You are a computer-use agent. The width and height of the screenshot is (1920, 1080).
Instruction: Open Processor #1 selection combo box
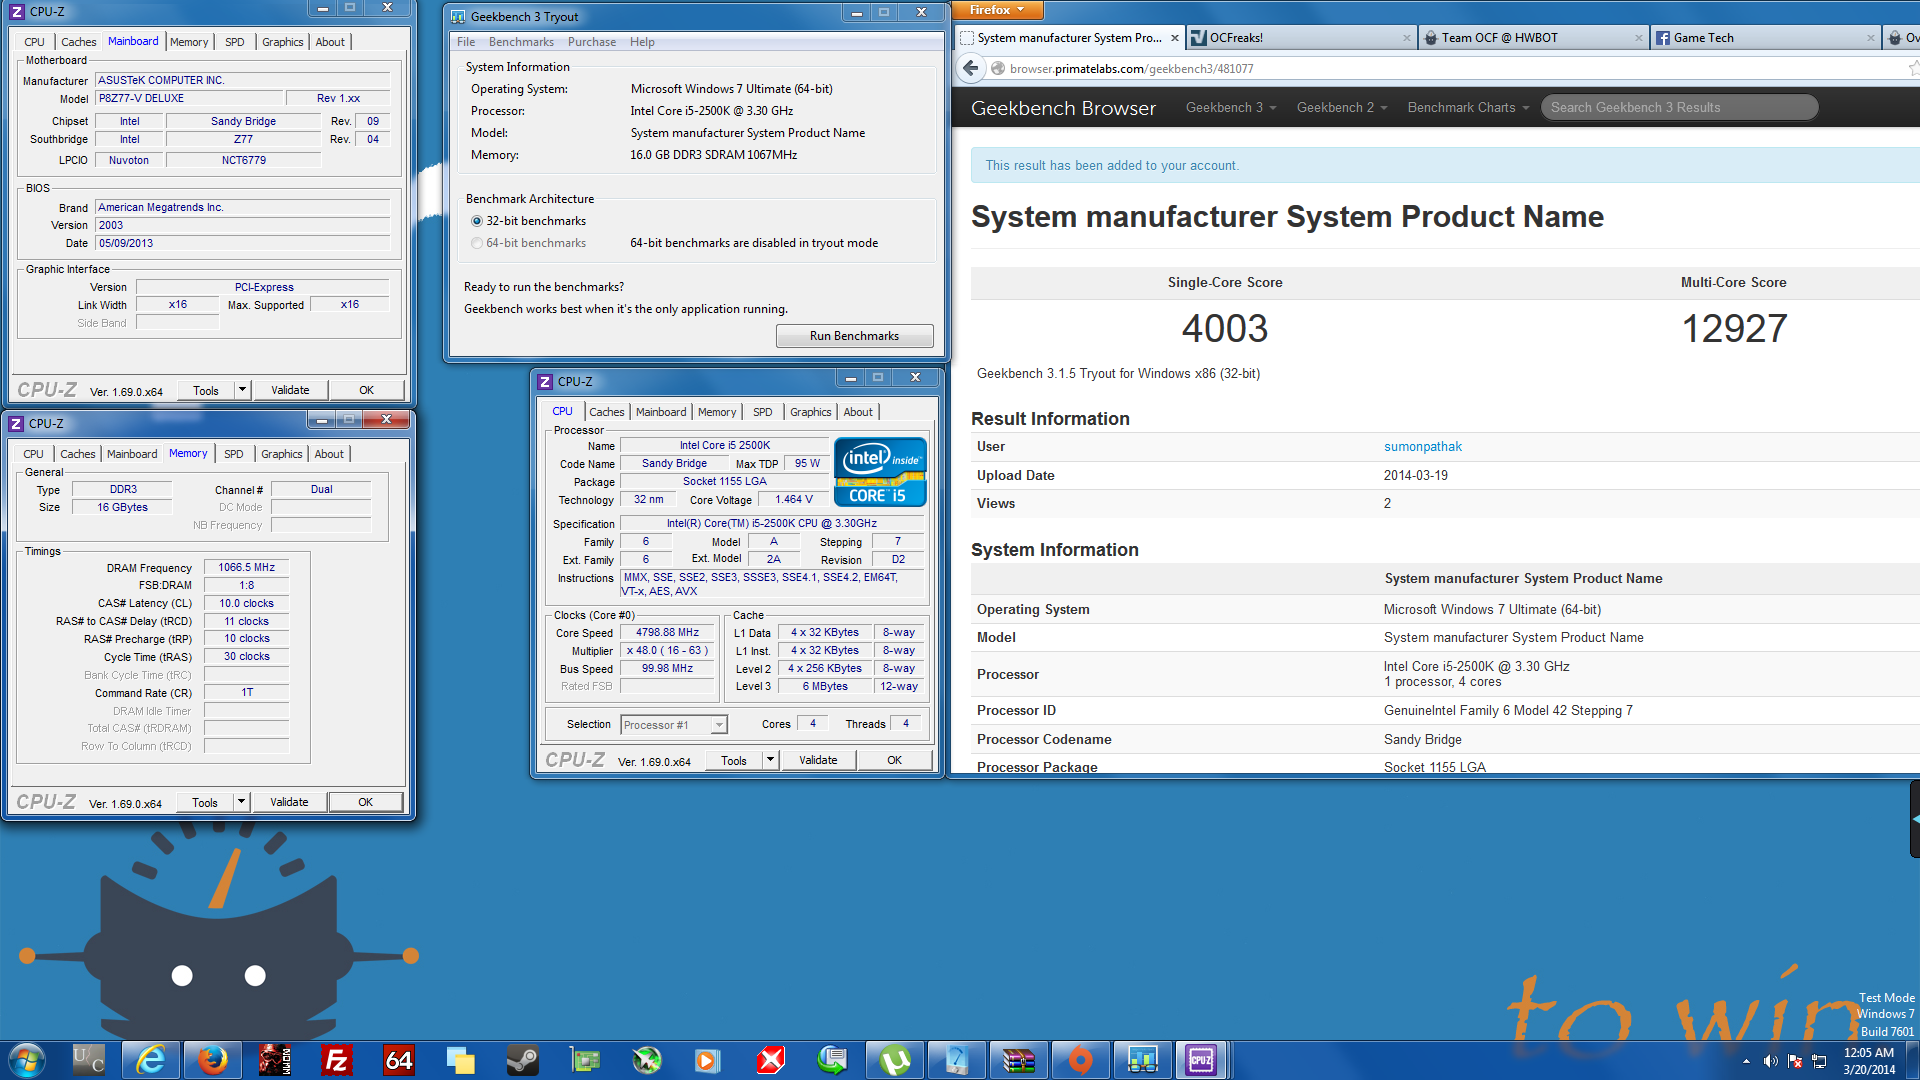coord(674,725)
